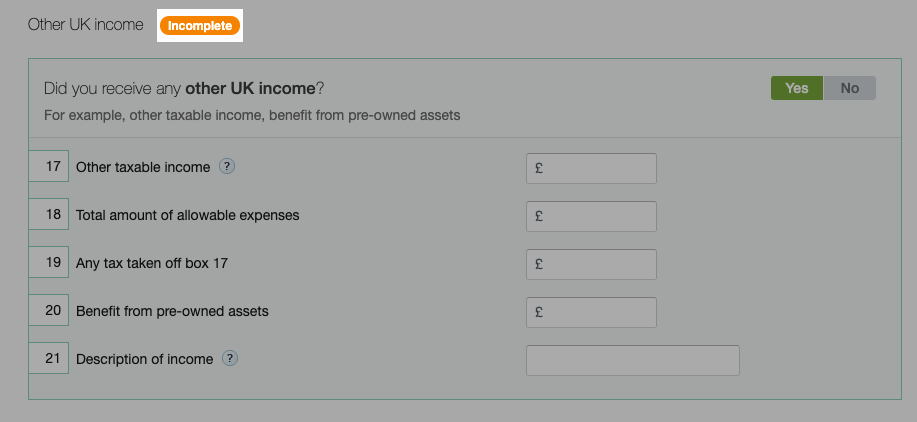Click the help icon beside Other taxable income
The height and width of the screenshot is (422, 917).
227,167
